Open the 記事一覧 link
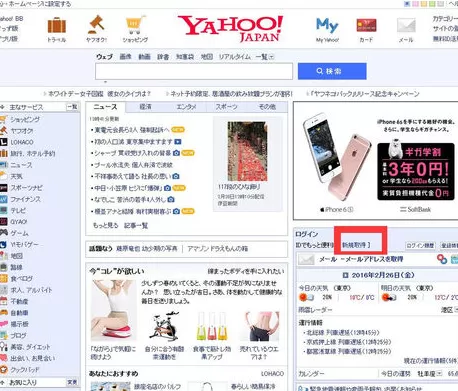Image resolution: width=458 pixels, height=391 pixels. tap(136, 226)
